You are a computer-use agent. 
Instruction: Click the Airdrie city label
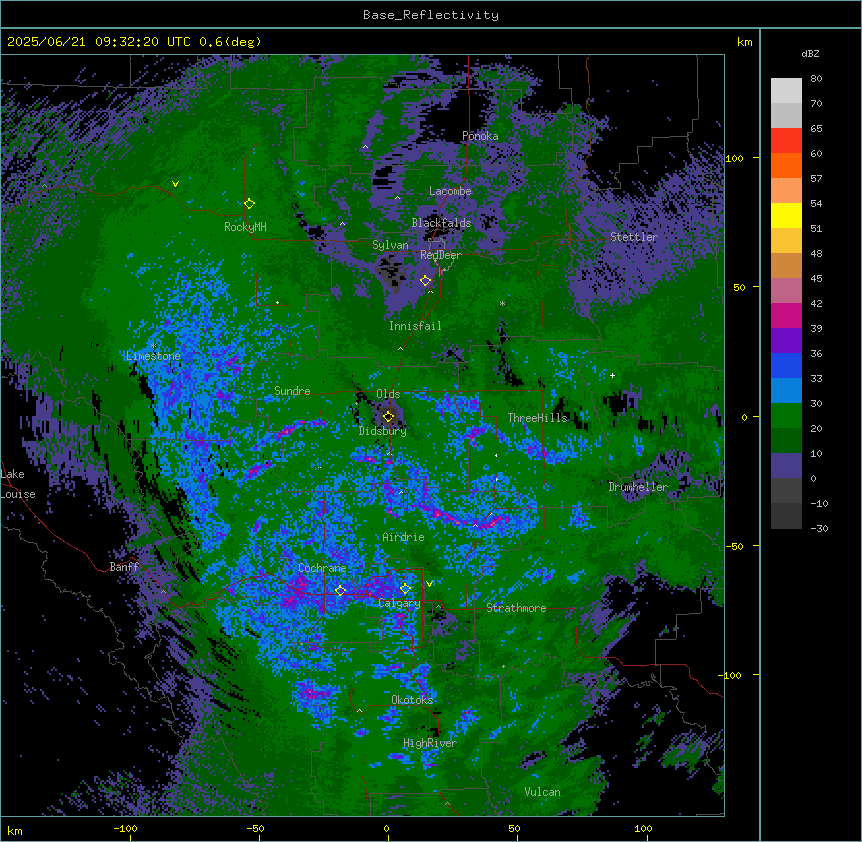pyautogui.click(x=404, y=537)
